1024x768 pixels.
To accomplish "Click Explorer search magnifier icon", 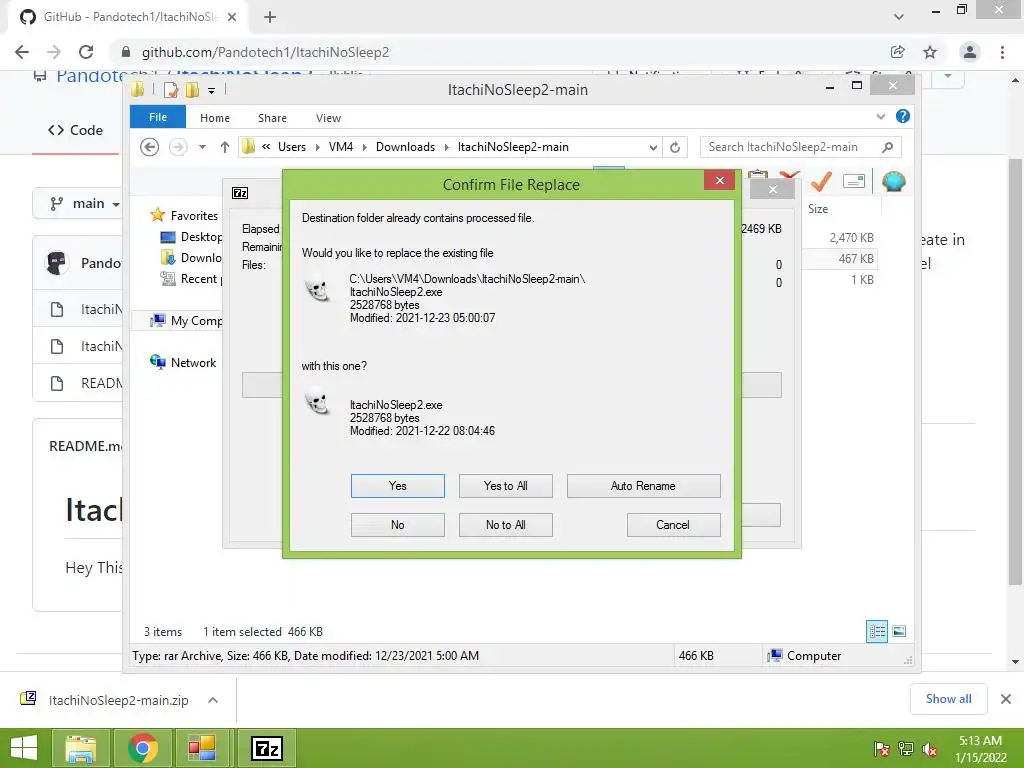I will click(887, 147).
